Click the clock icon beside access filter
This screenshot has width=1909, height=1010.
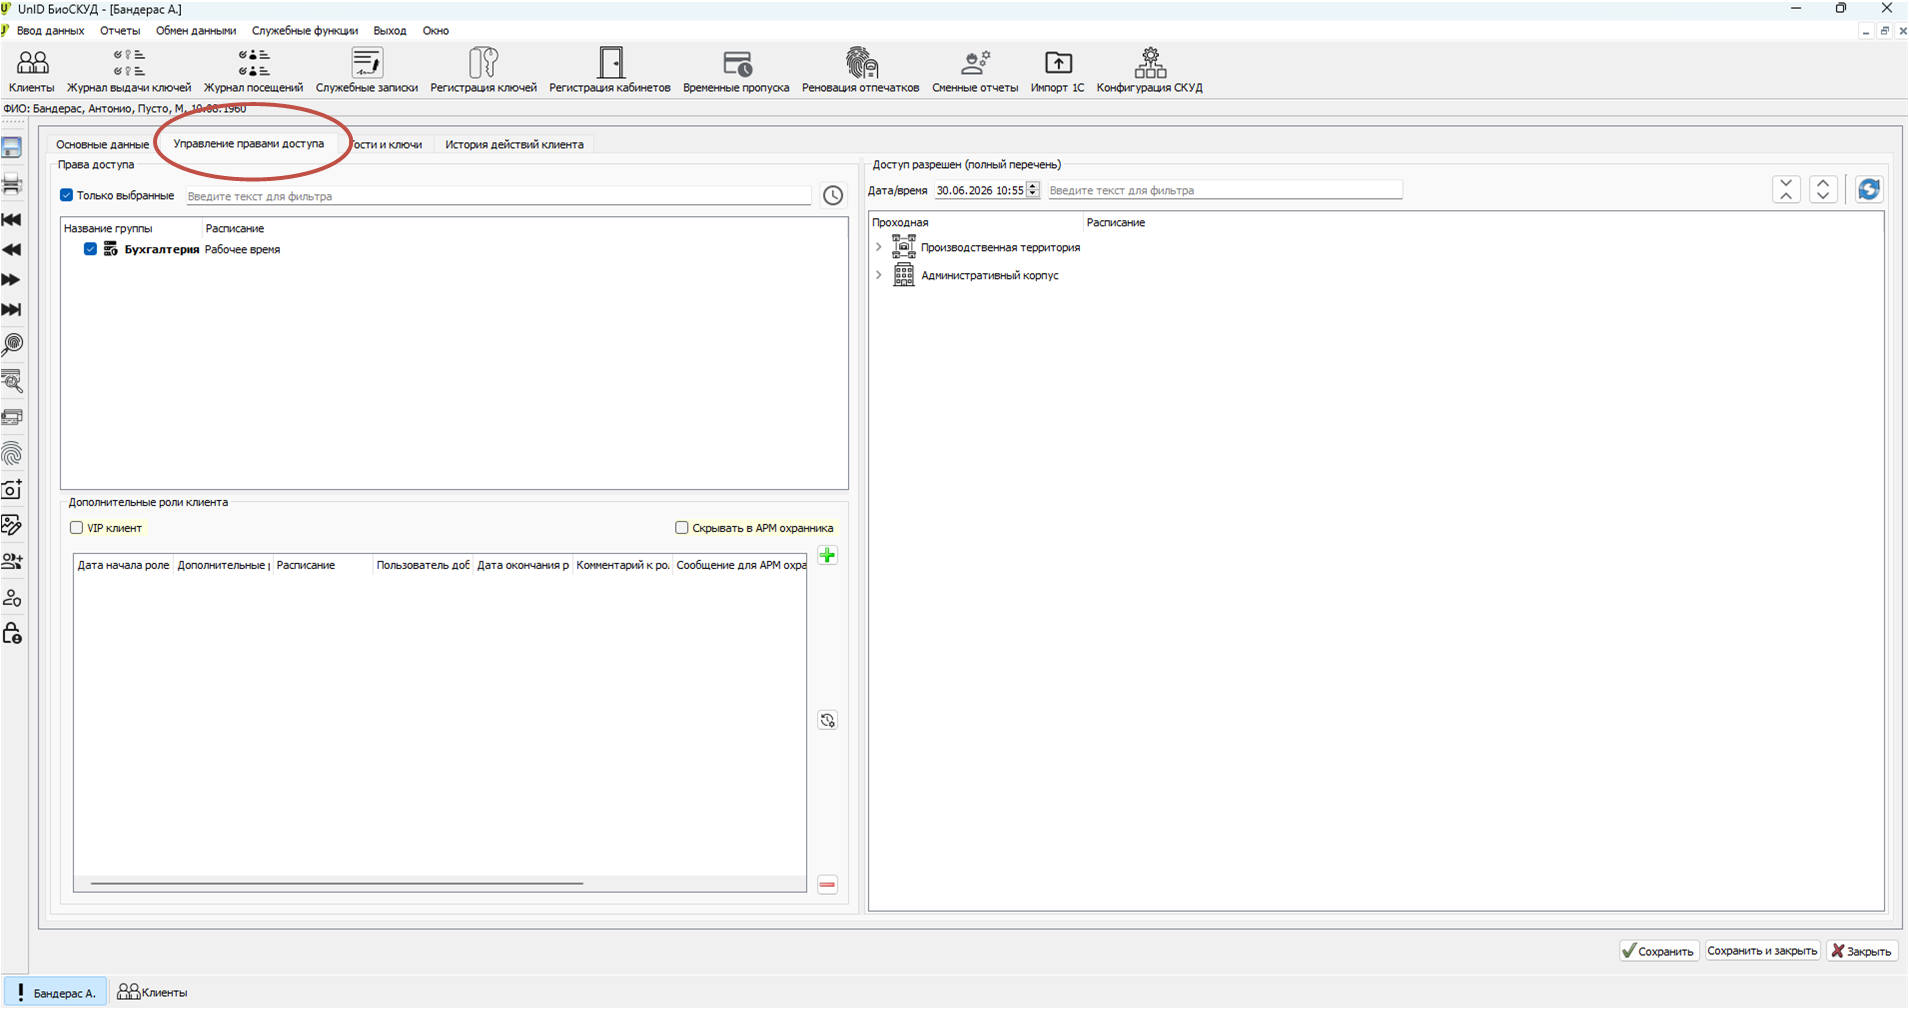pos(833,195)
